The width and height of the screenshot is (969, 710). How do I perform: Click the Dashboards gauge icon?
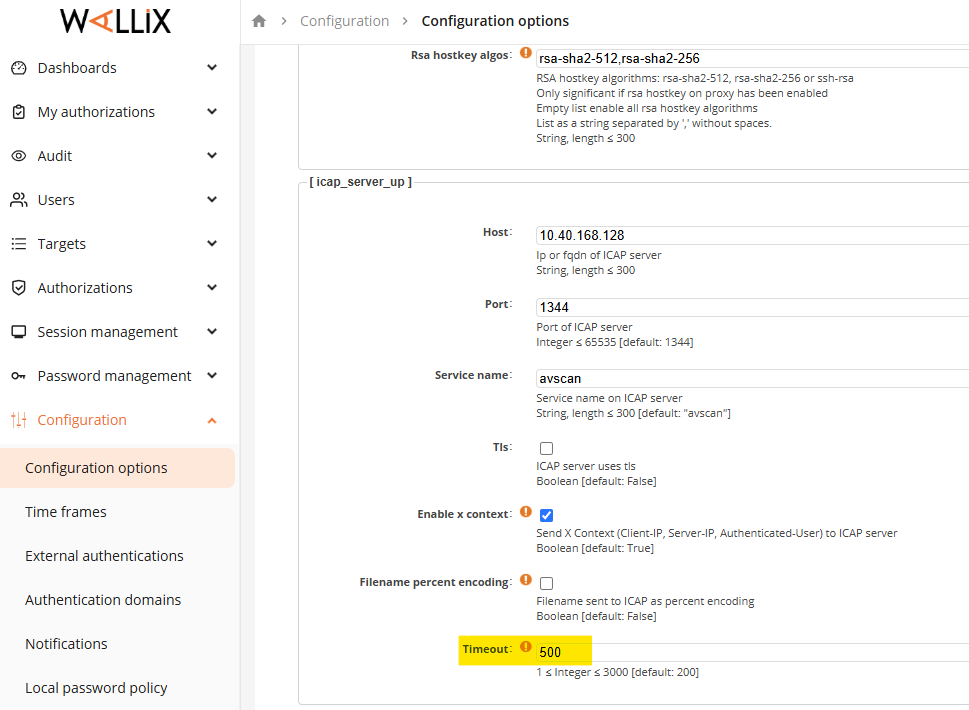click(19, 68)
